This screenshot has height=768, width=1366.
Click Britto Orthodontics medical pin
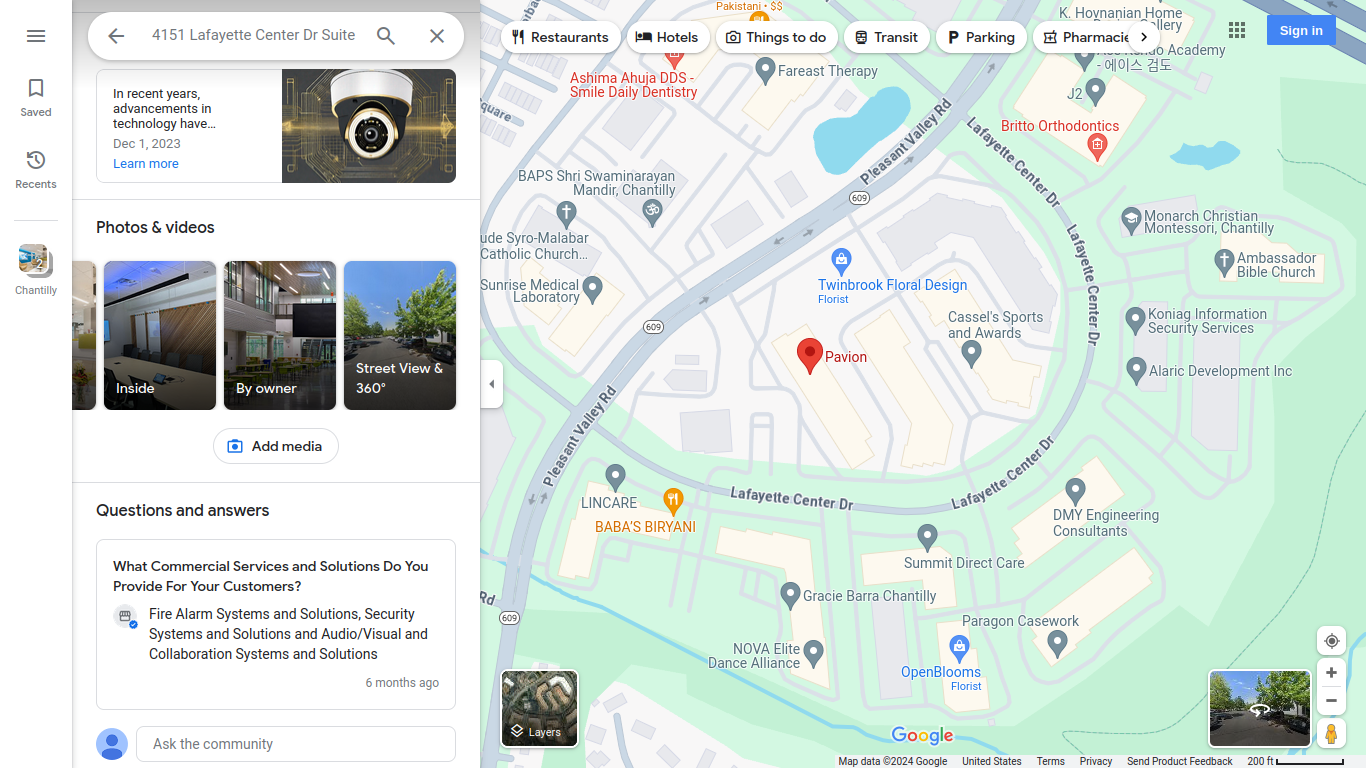point(1097,148)
